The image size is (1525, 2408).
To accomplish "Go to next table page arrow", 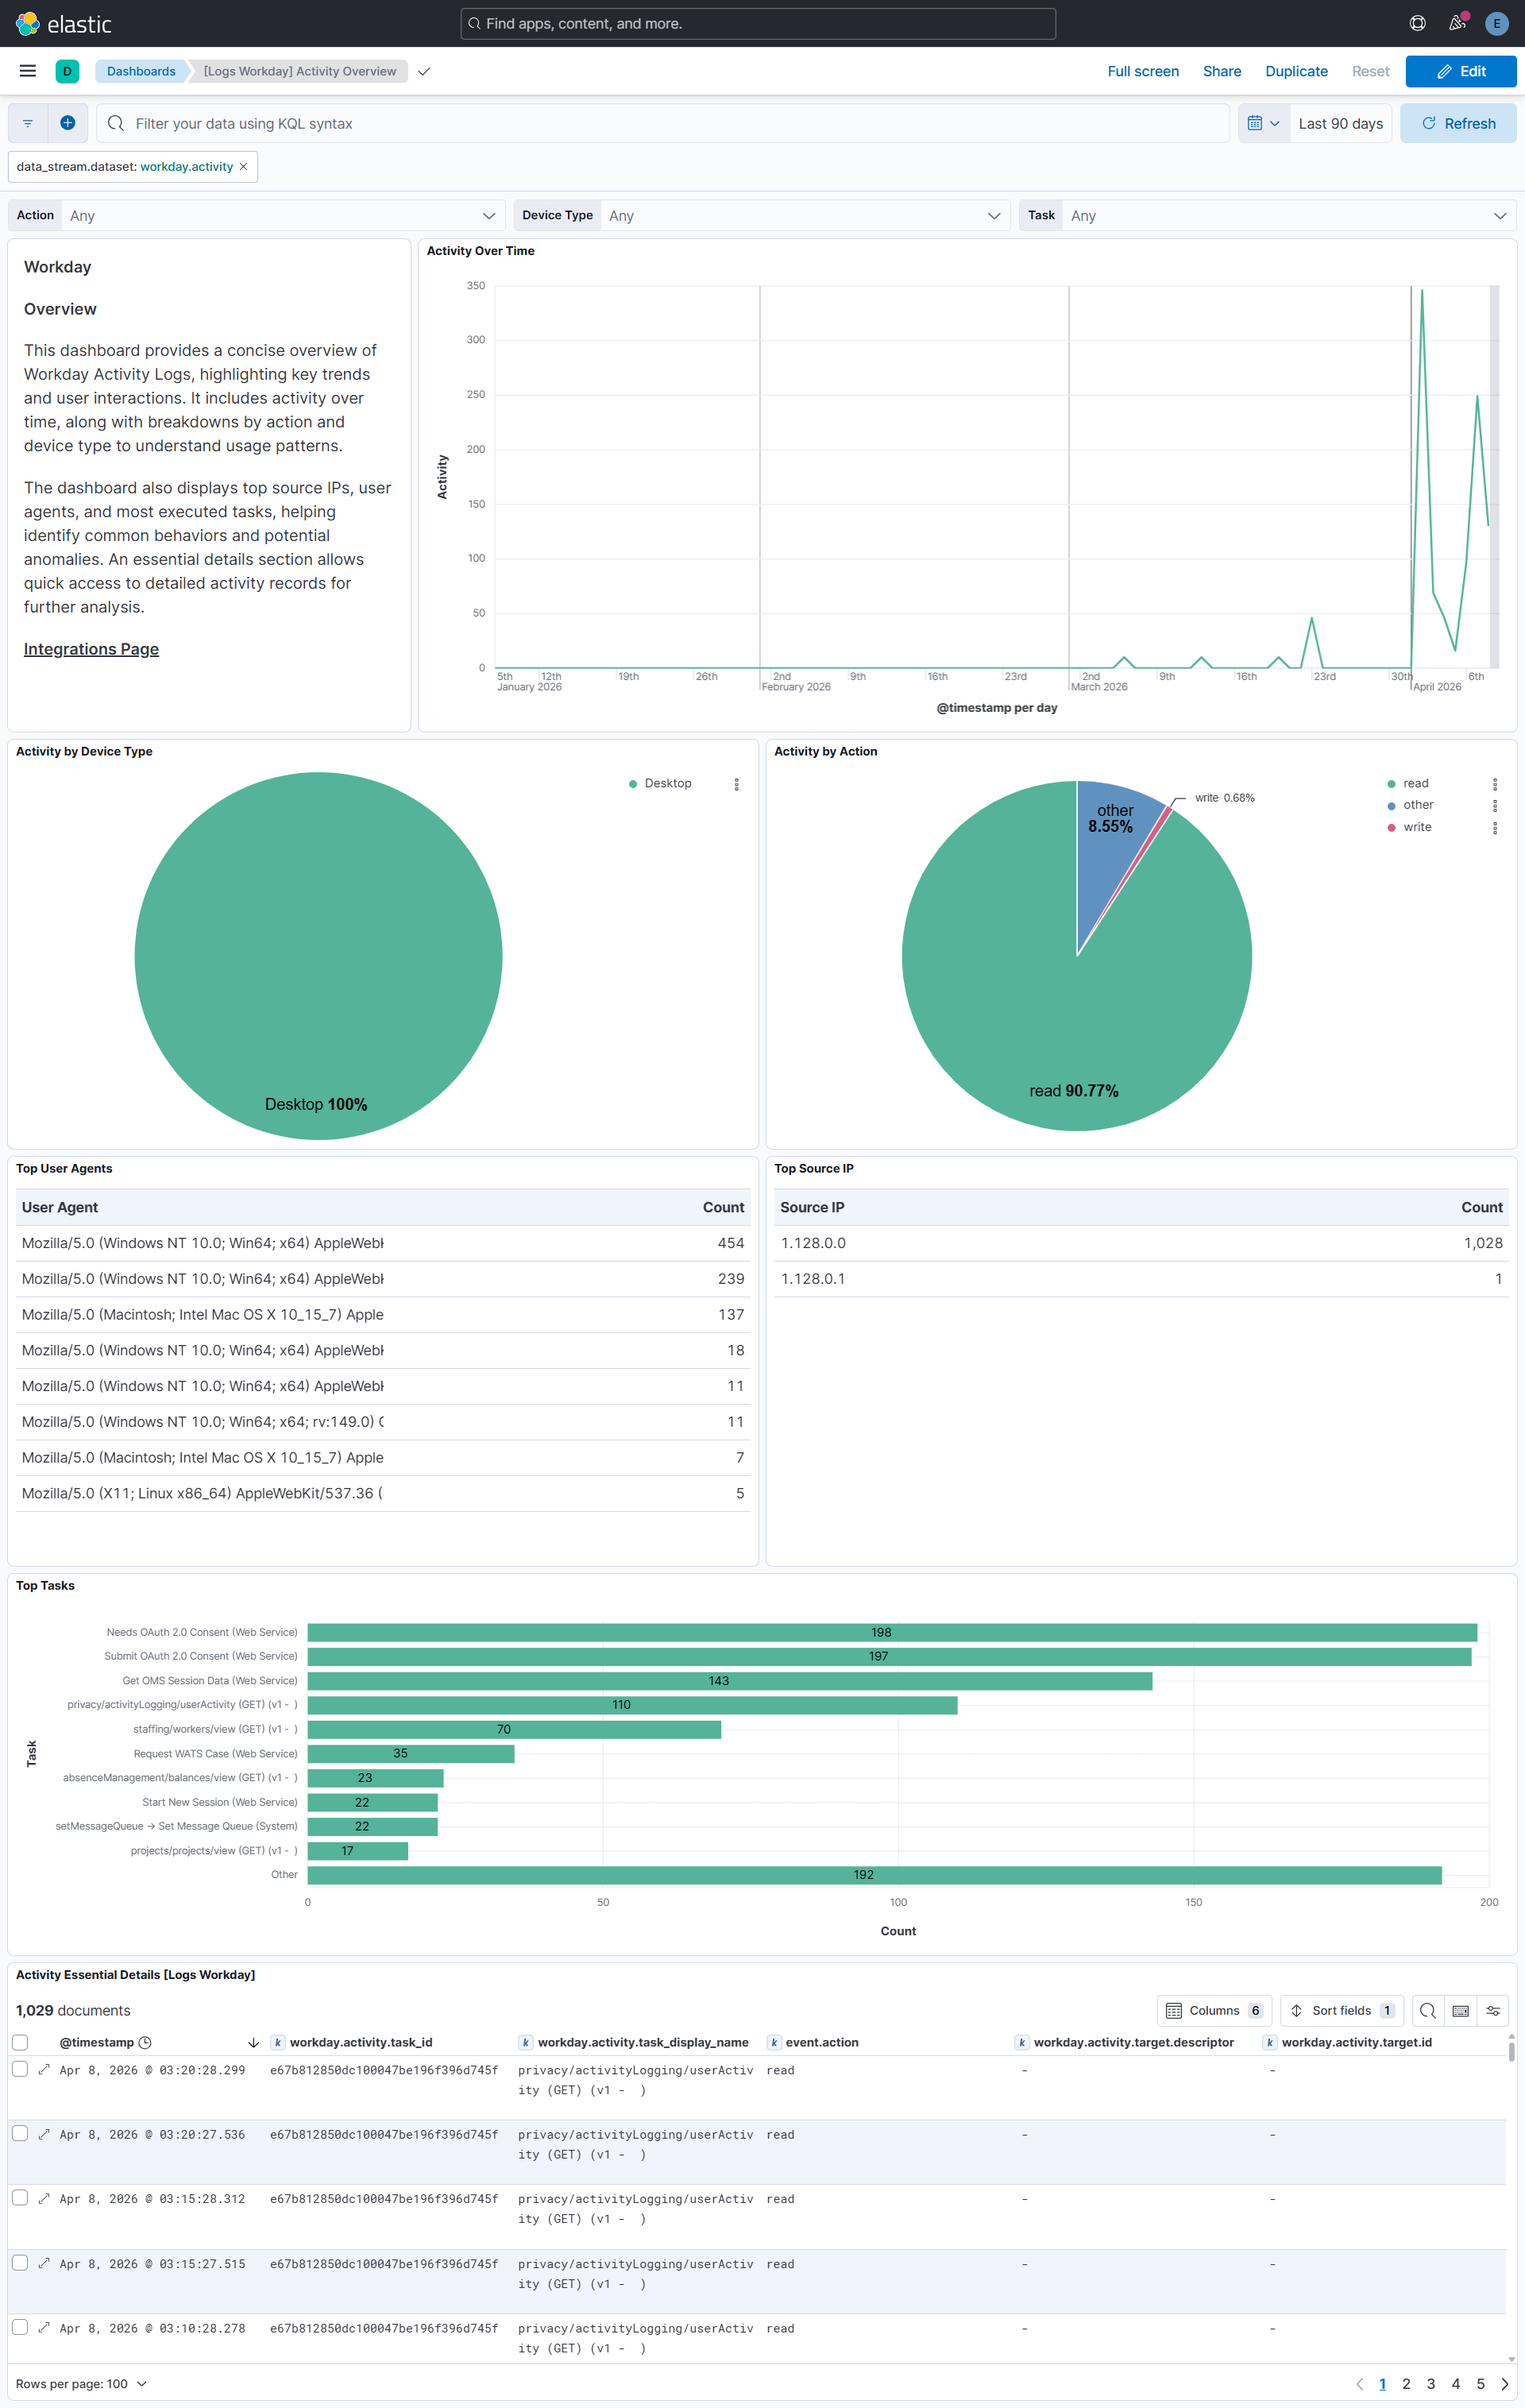I will (1505, 2384).
